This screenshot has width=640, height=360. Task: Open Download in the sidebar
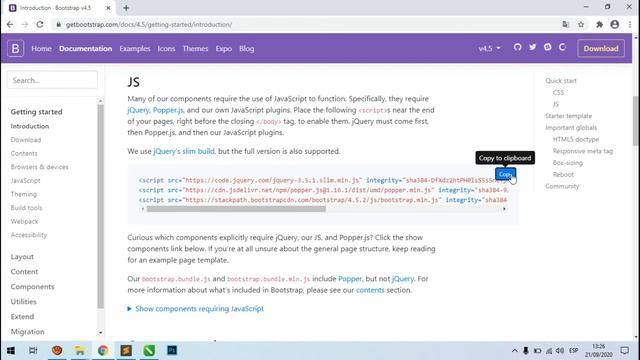click(x=26, y=140)
